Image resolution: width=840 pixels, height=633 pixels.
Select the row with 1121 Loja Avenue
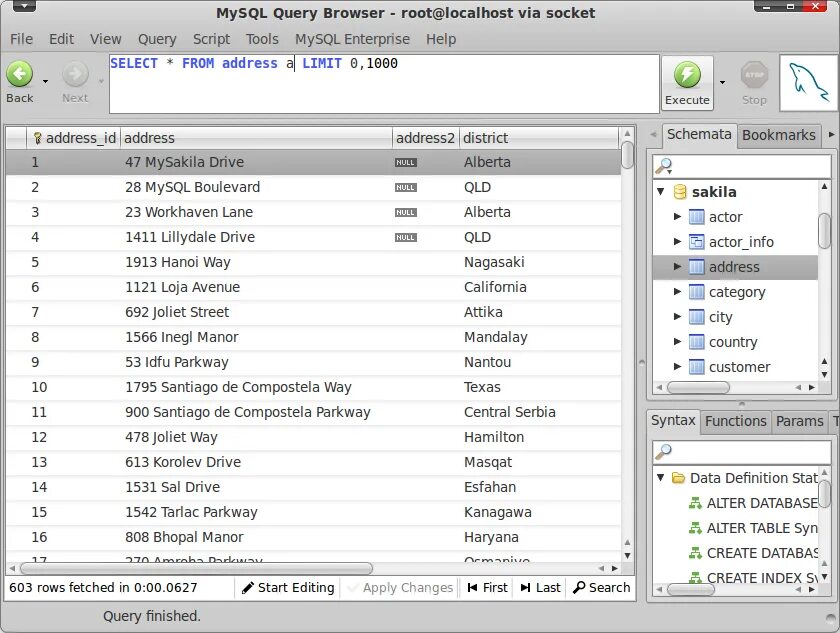click(x=313, y=287)
